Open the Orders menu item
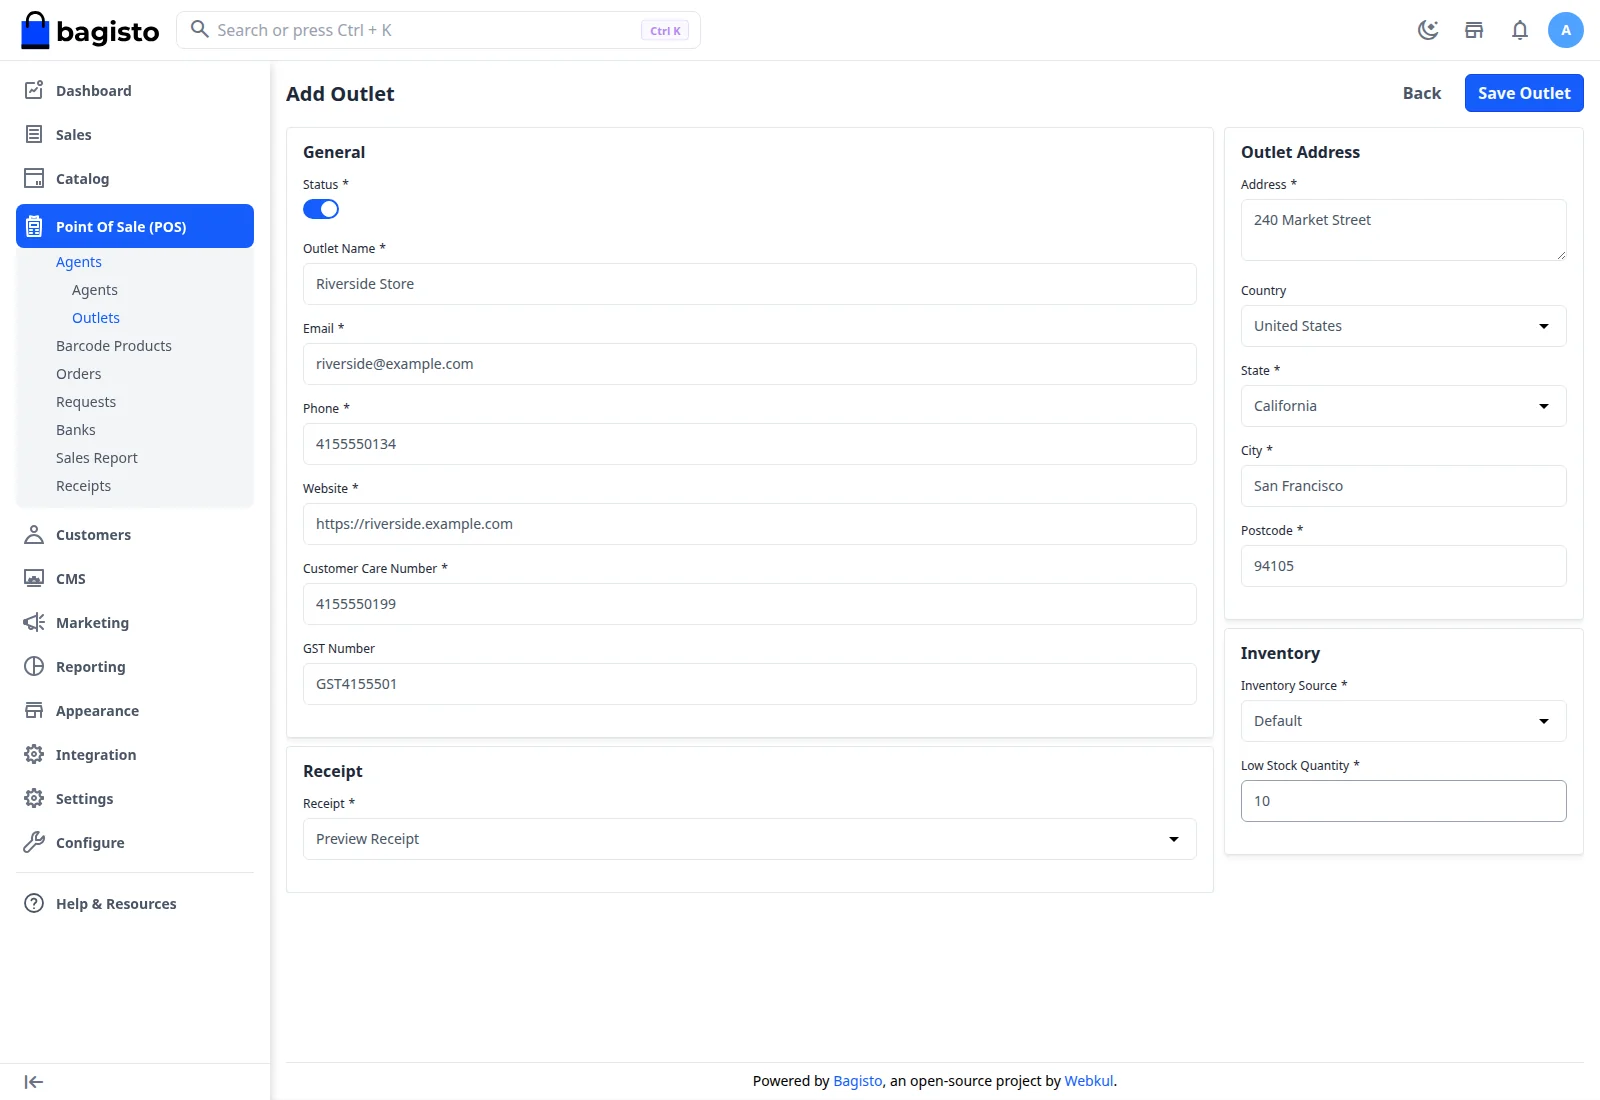Viewport: 1600px width, 1100px height. click(x=79, y=374)
